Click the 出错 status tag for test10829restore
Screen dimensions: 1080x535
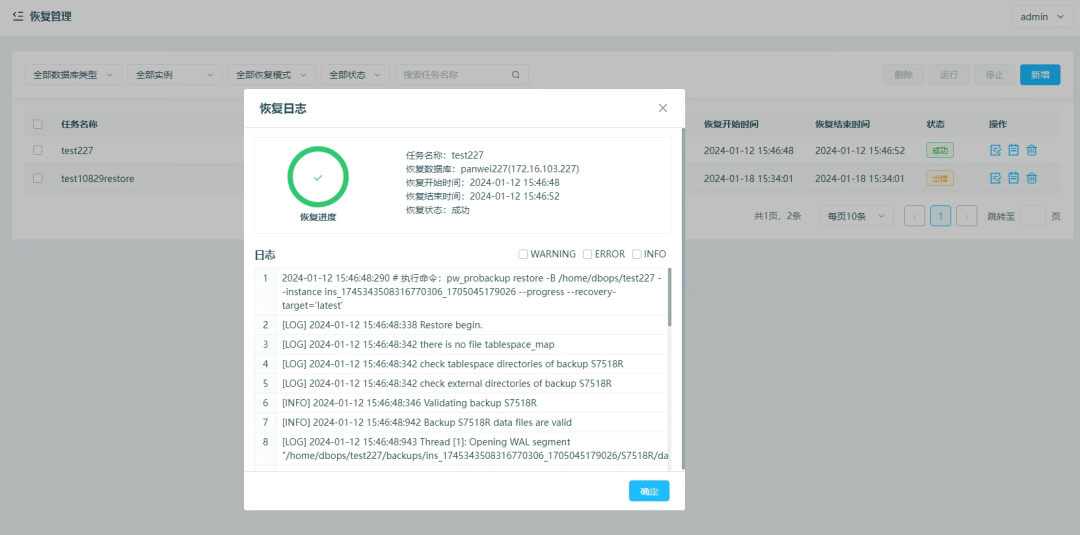coord(939,178)
